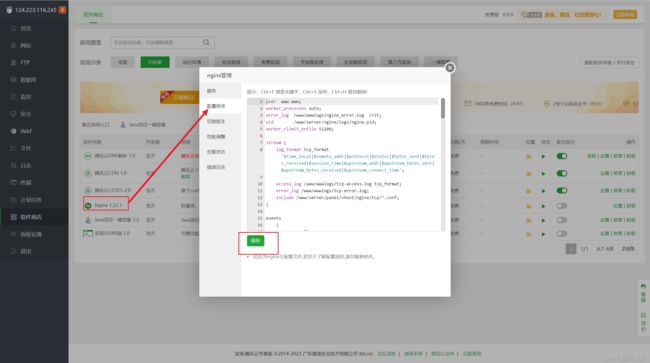The width and height of the screenshot is (650, 363).
Task: Open 网站 in the sidebar
Action: click(x=26, y=45)
